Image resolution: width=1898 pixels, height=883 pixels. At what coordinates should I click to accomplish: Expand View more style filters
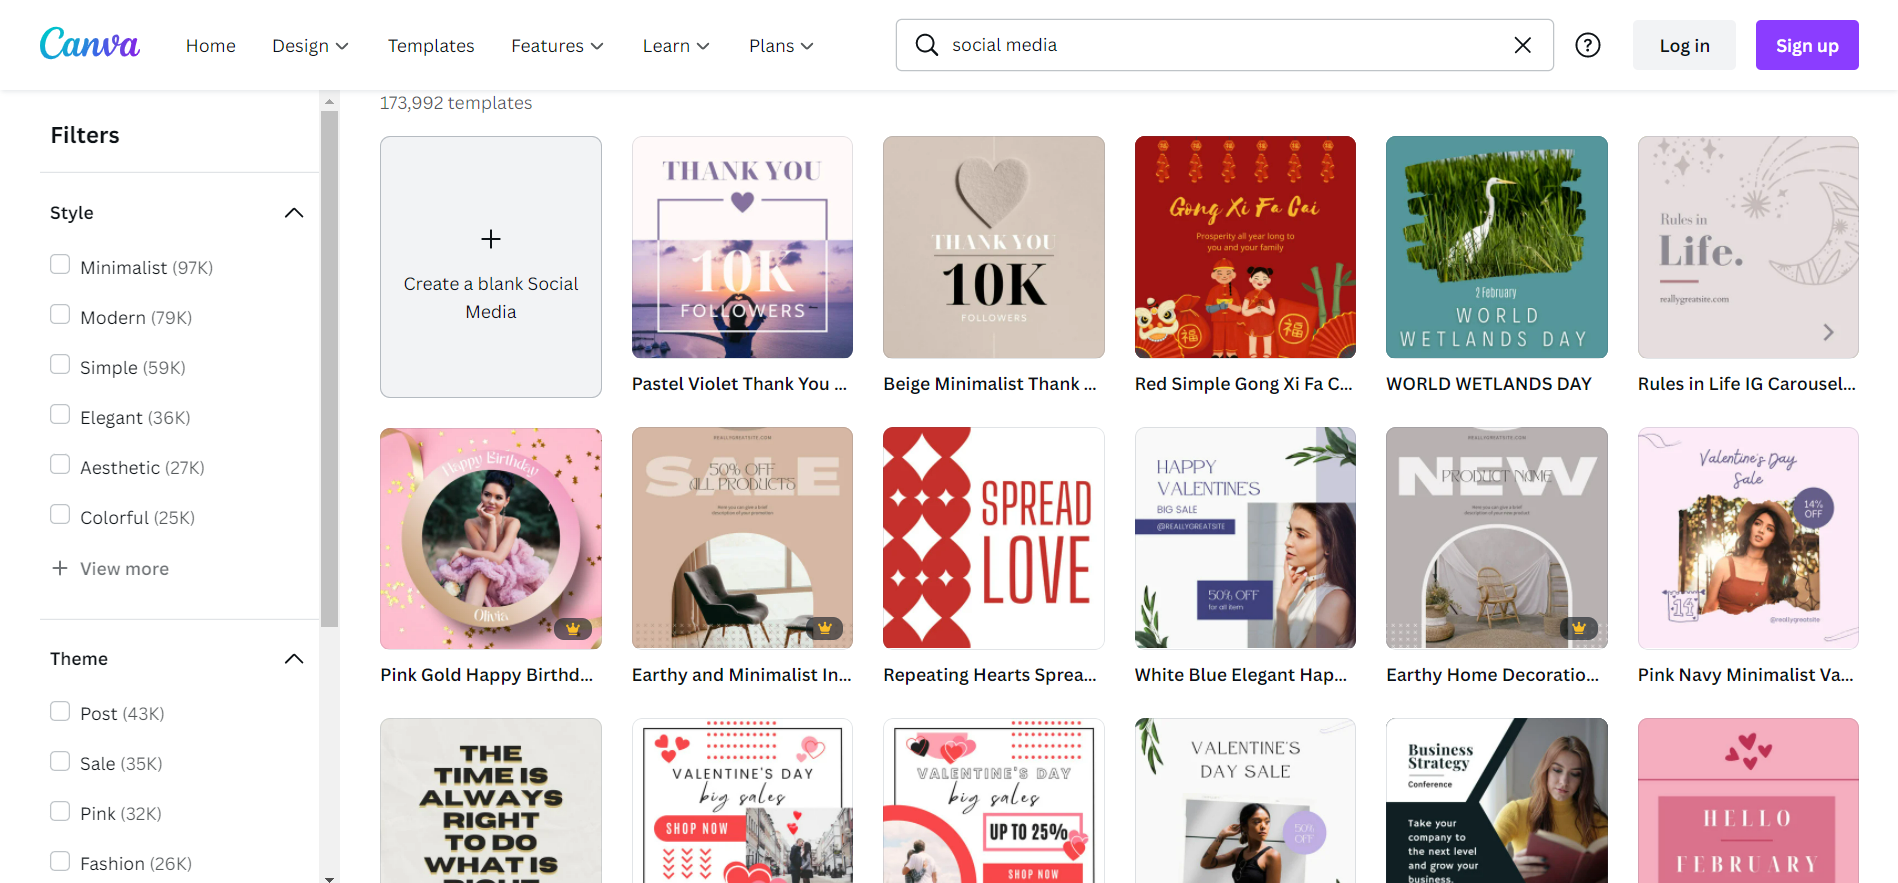(110, 568)
